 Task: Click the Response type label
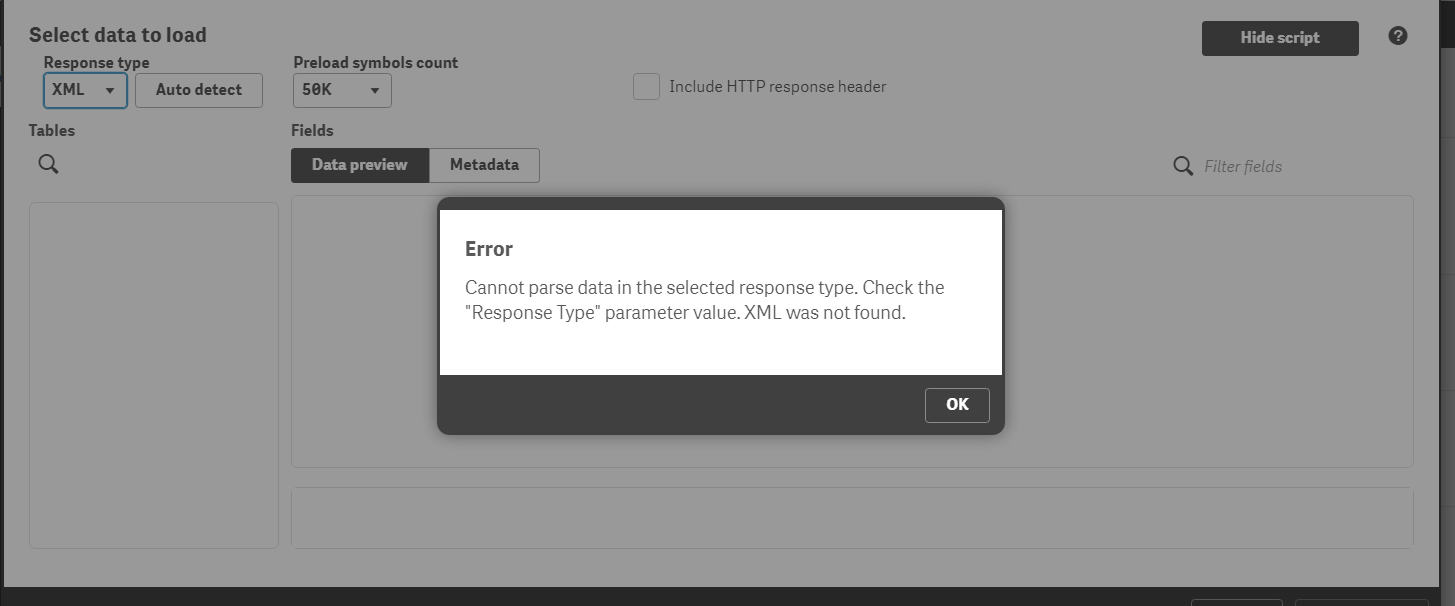96,62
